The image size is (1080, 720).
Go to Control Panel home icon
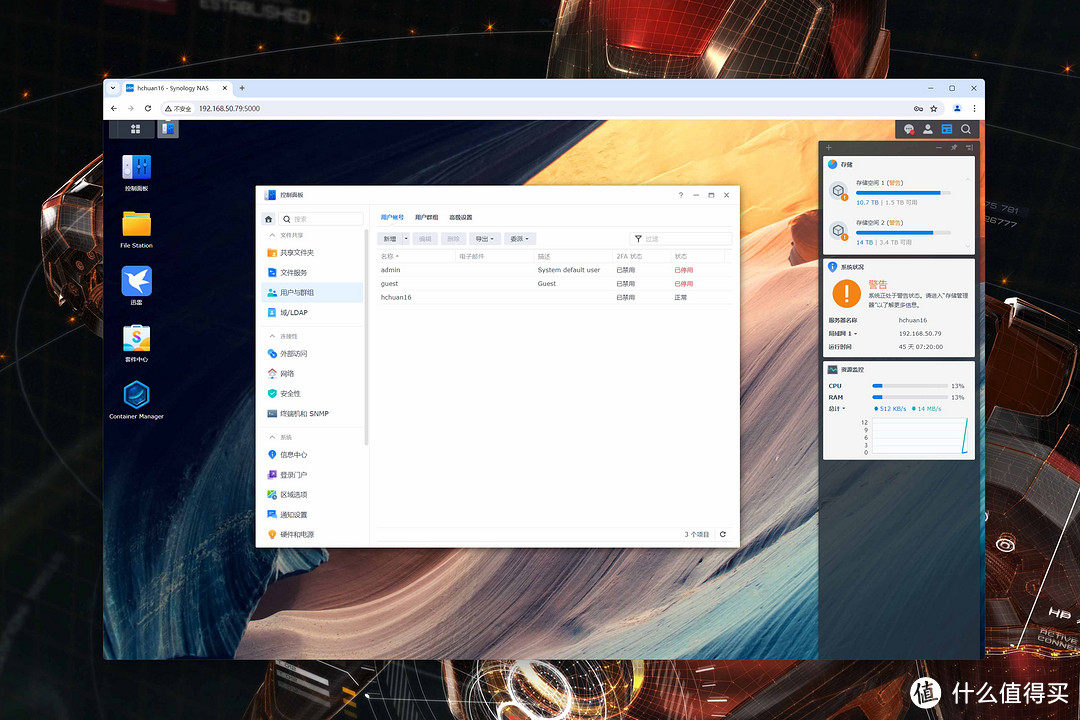pyautogui.click(x=268, y=219)
